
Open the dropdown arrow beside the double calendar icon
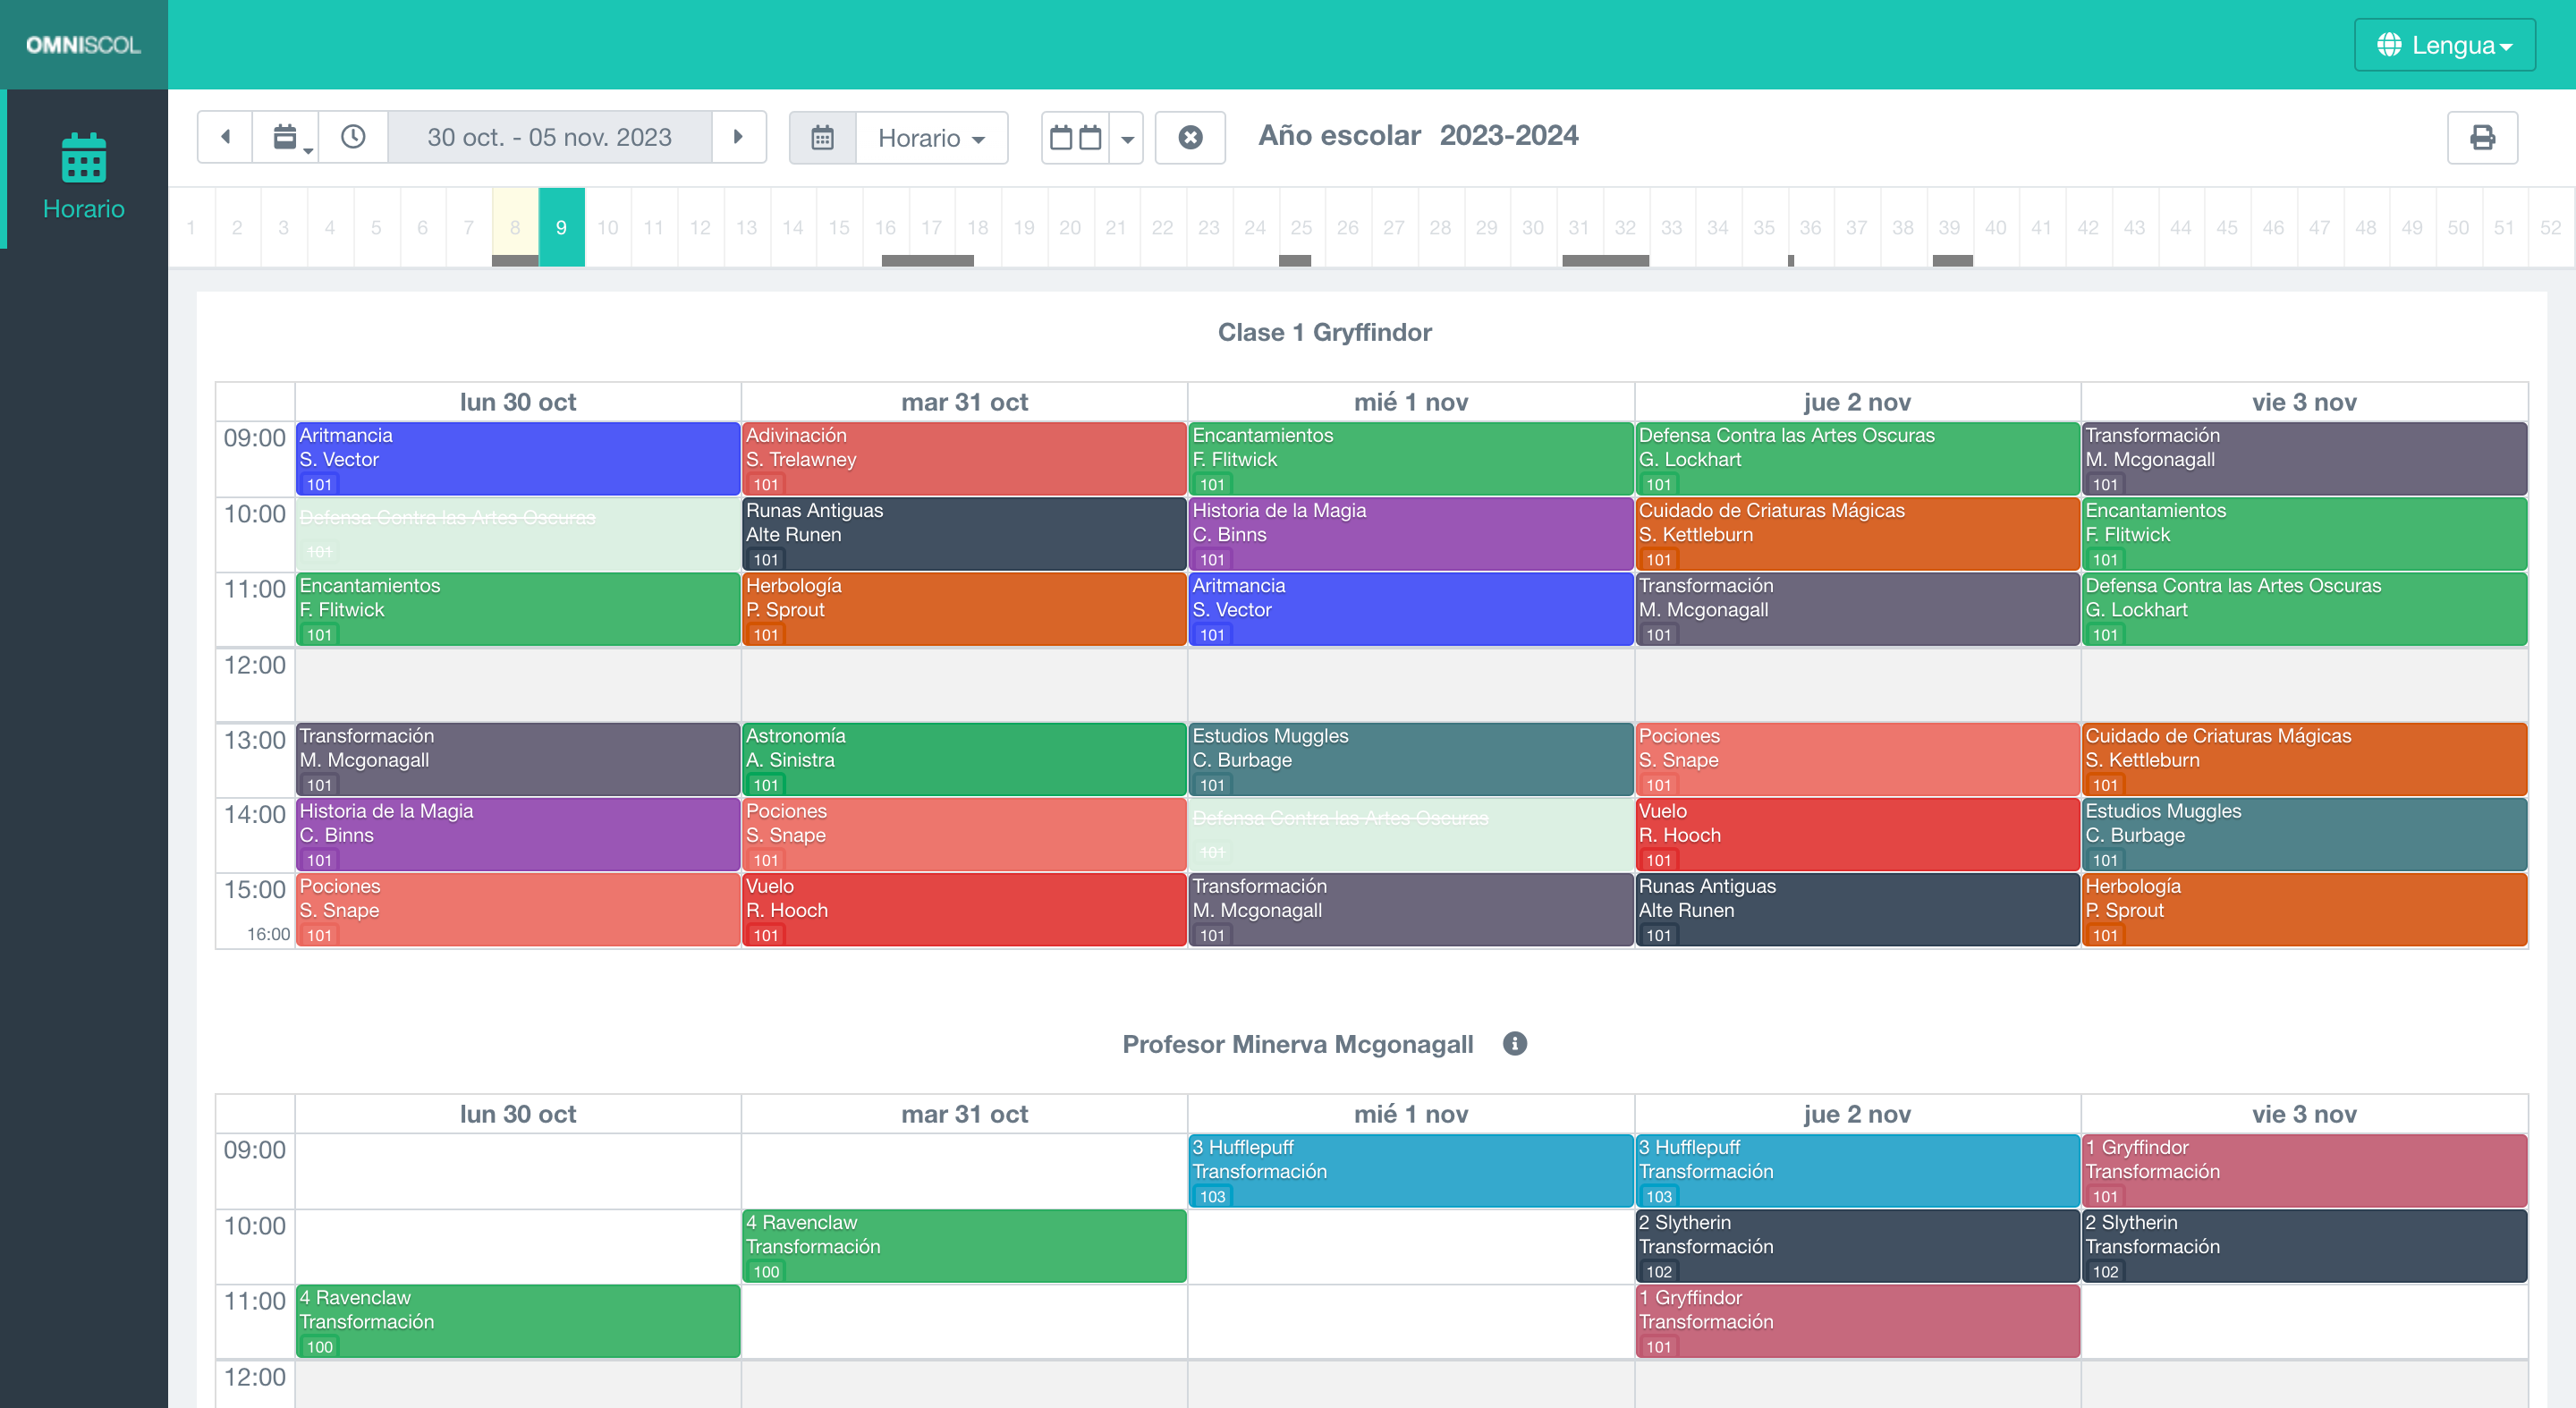pos(1127,137)
